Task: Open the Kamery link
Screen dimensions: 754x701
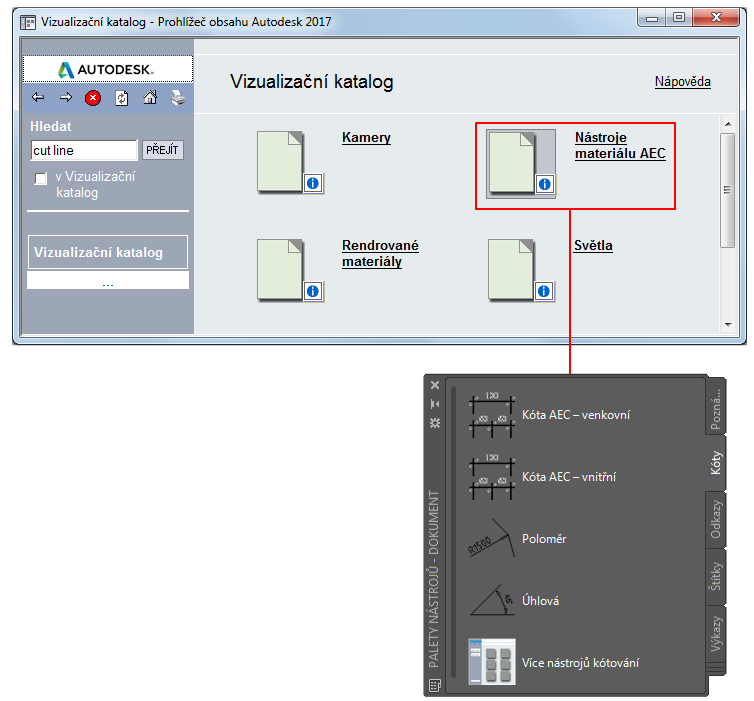Action: [x=366, y=138]
